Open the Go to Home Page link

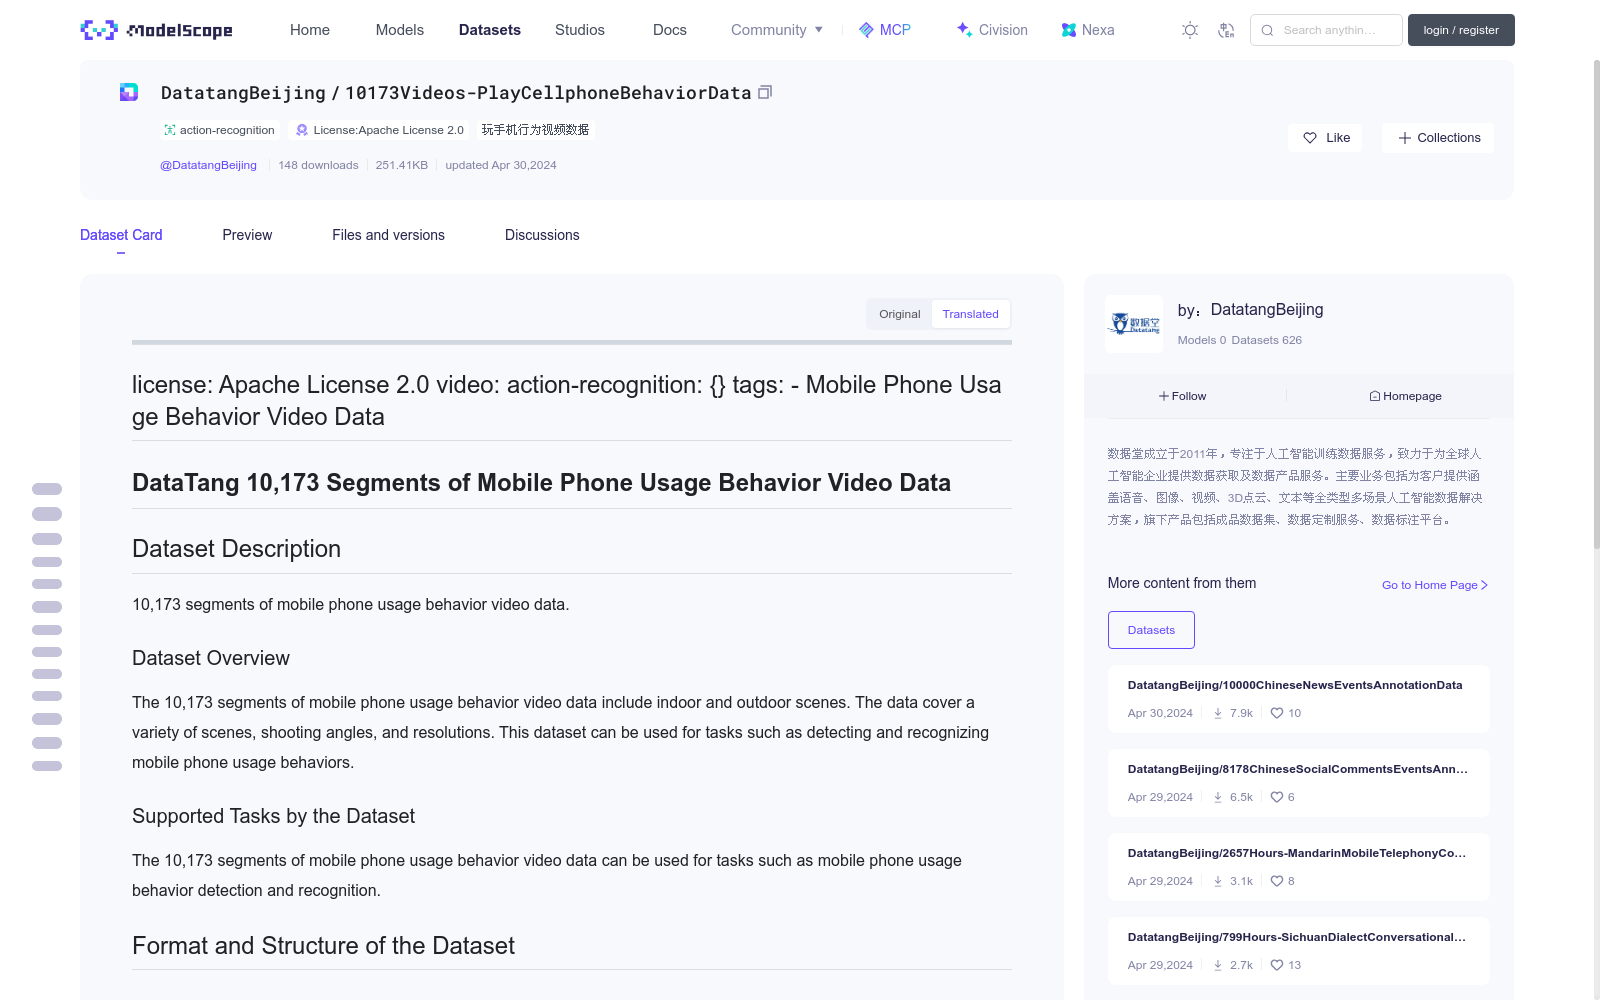[x=1435, y=585]
